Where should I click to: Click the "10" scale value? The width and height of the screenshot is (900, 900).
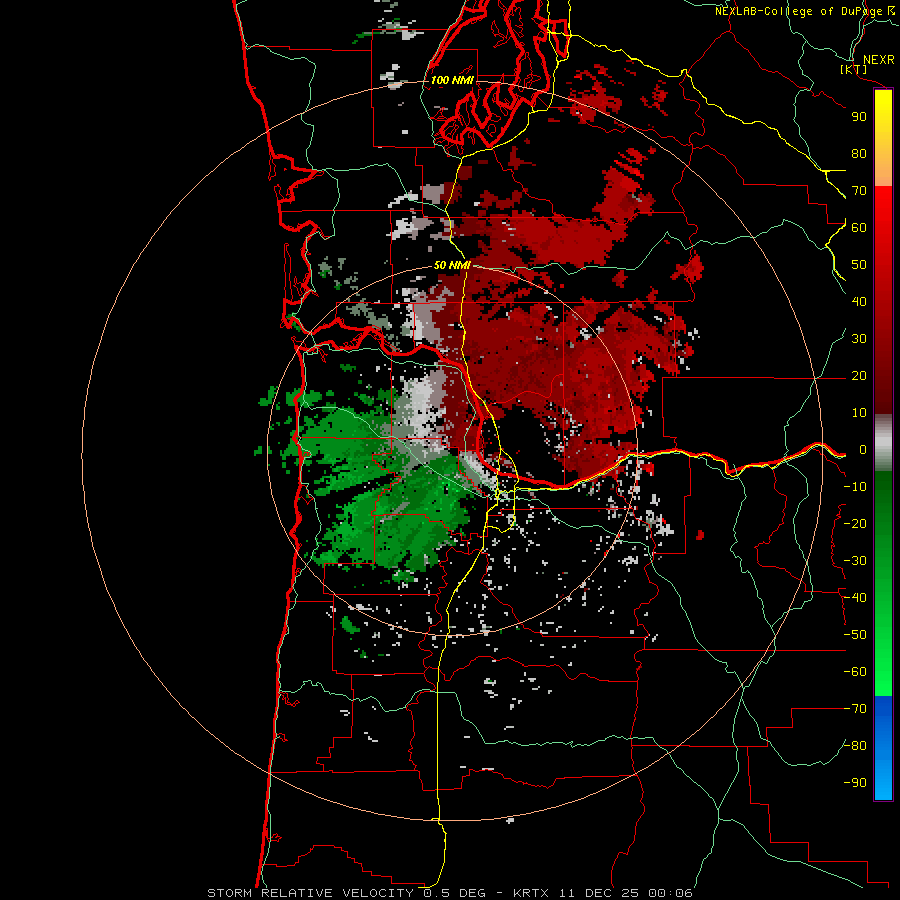[859, 413]
